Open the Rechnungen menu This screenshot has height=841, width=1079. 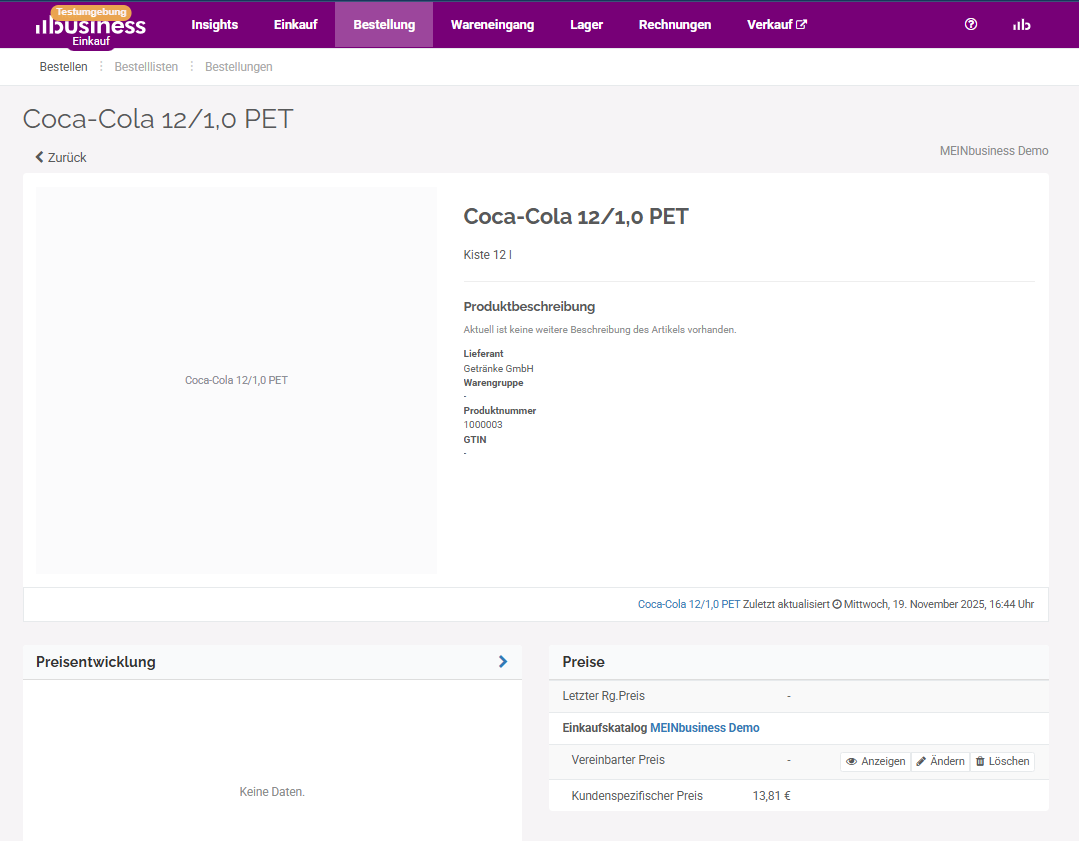pos(674,25)
